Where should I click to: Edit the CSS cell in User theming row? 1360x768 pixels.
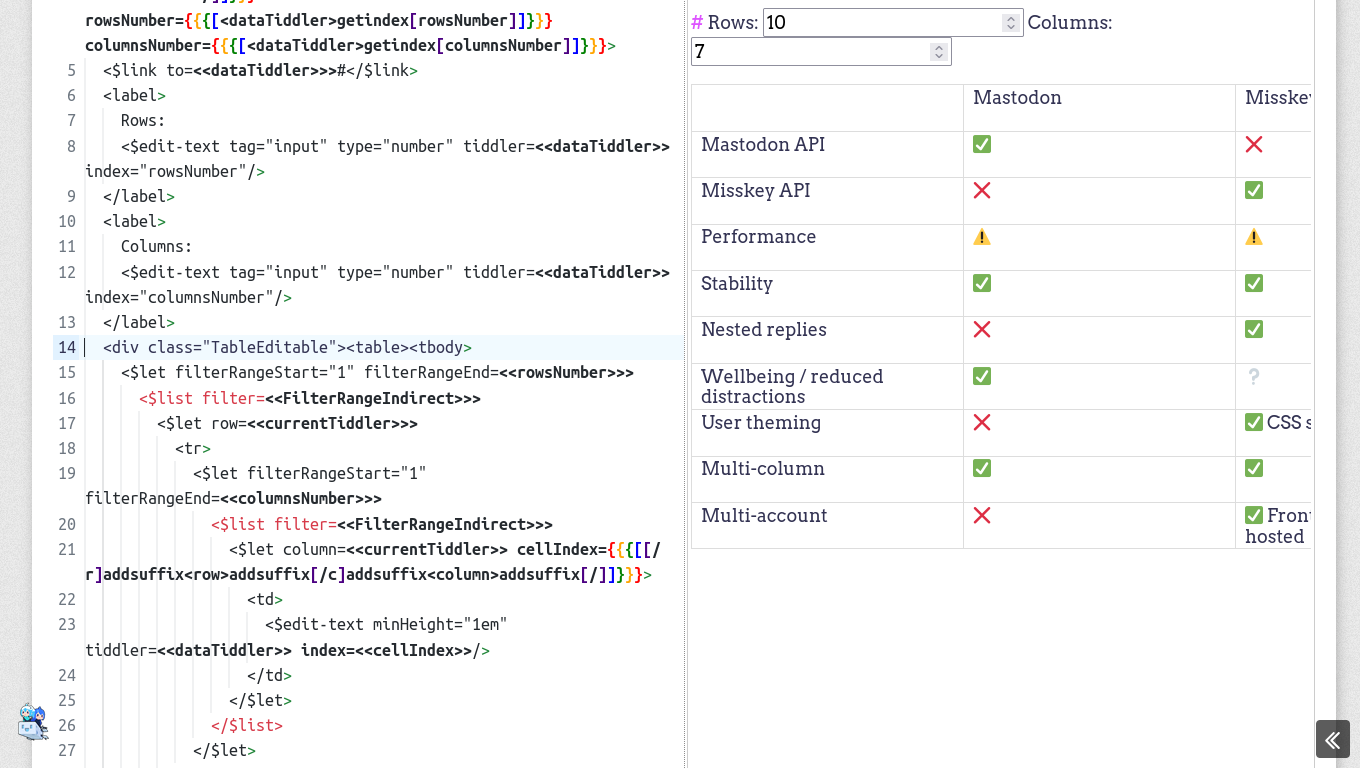point(1273,432)
